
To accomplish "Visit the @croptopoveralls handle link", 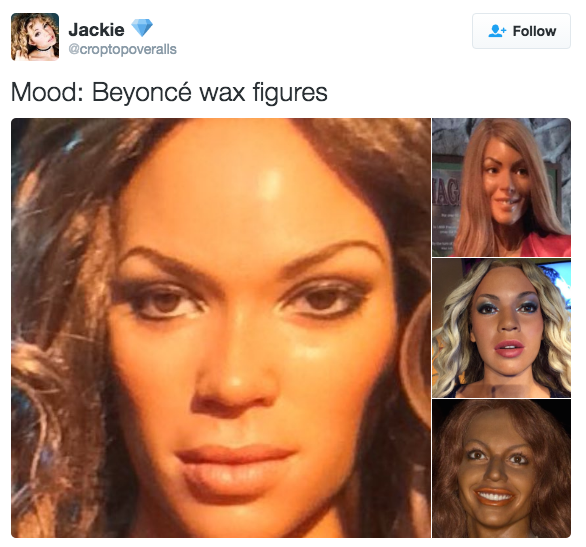I will click(123, 49).
